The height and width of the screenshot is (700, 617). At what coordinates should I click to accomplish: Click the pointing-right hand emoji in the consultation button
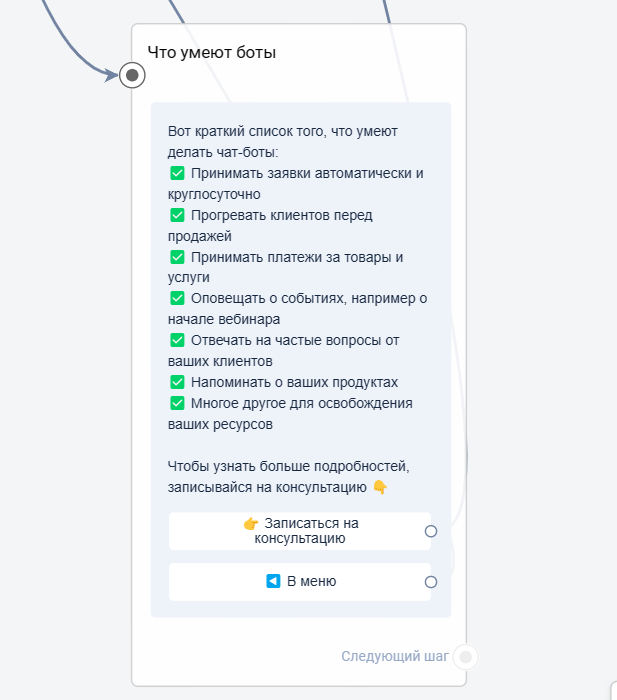(x=251, y=523)
